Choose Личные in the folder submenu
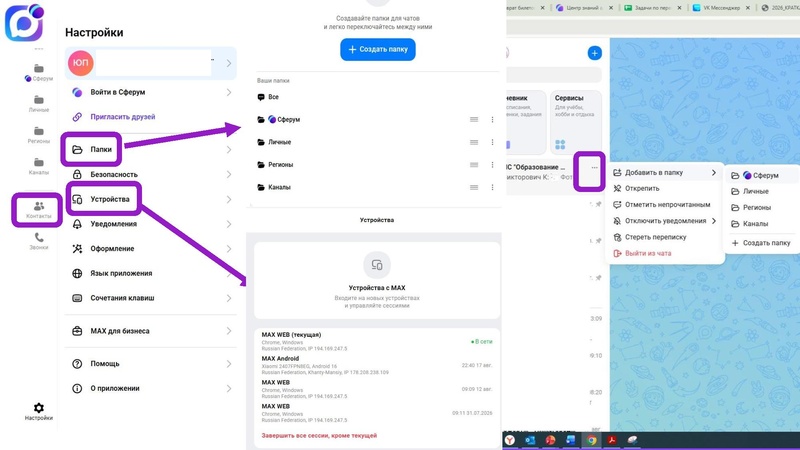 [x=760, y=191]
